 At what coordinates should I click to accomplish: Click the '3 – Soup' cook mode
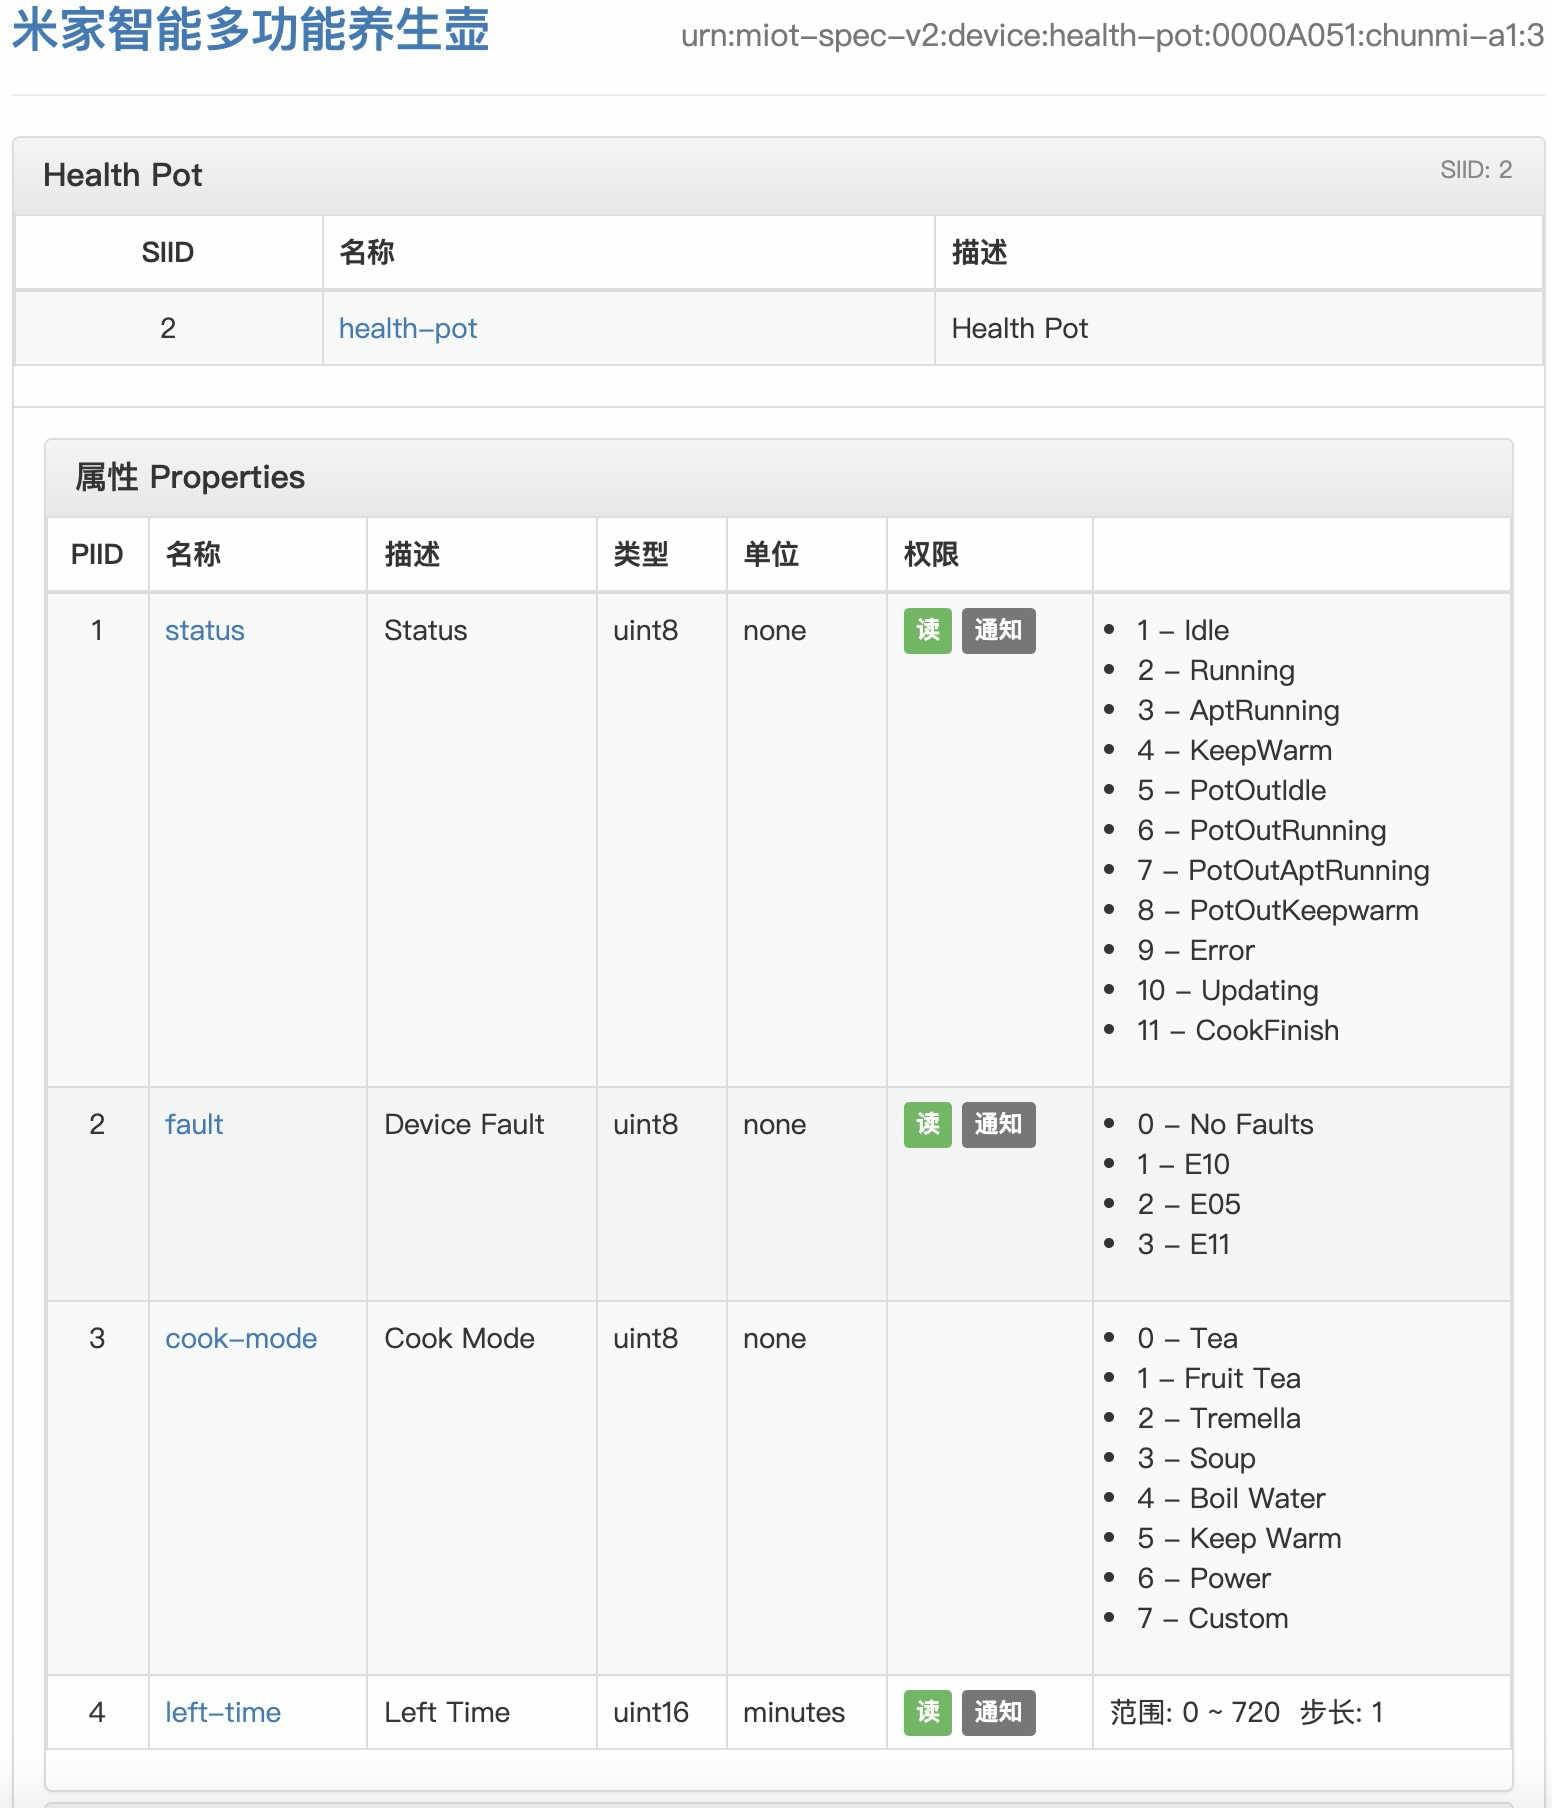point(1196,1458)
